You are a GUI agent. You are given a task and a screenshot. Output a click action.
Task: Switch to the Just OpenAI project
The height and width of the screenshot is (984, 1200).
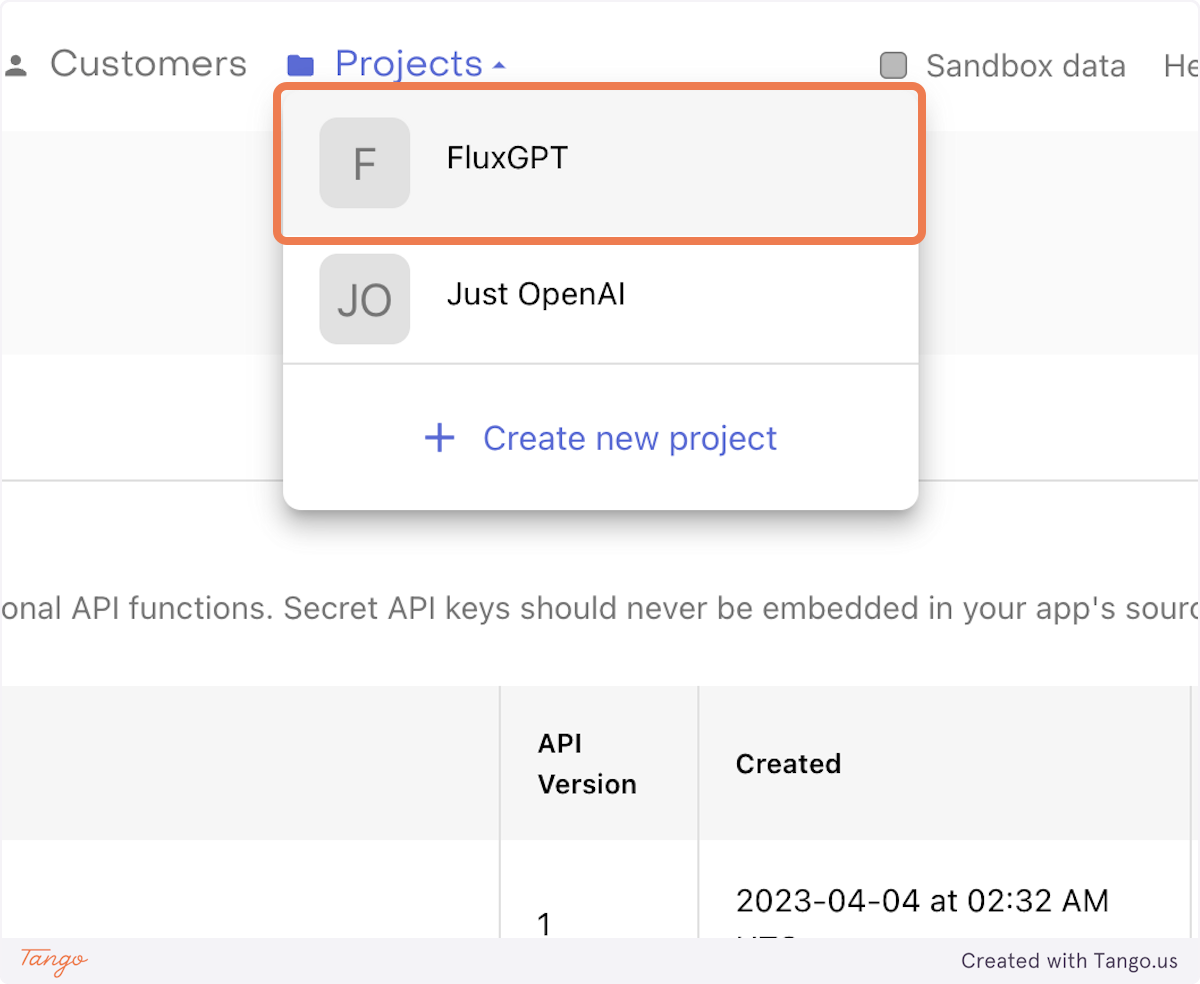pos(536,295)
